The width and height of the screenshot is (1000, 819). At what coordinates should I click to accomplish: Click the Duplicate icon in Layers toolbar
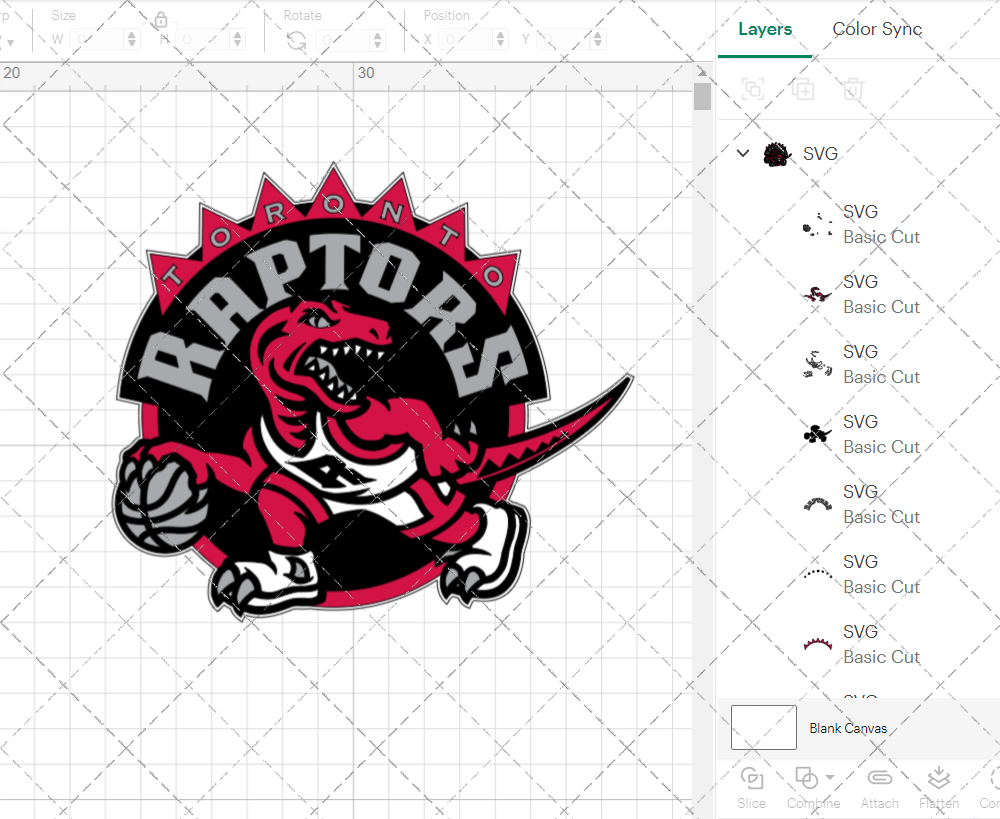coord(803,89)
